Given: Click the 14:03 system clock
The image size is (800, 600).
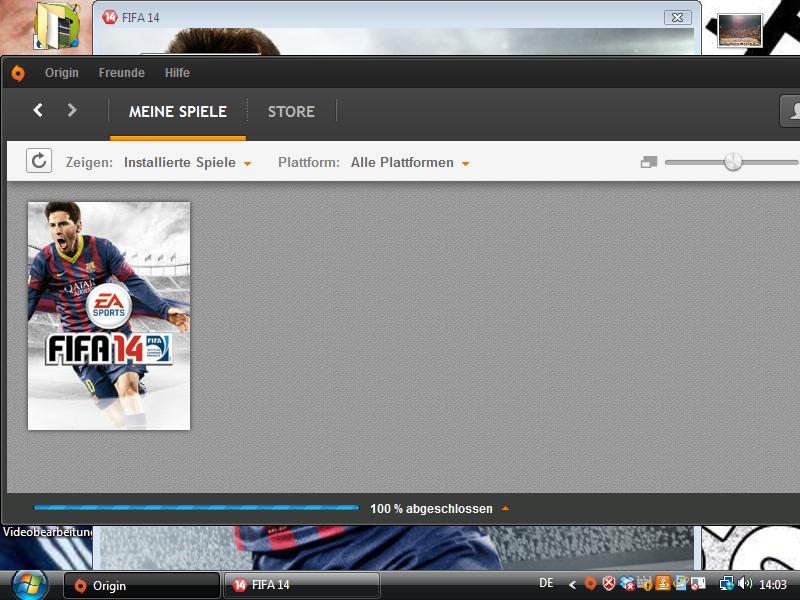Looking at the screenshot, I should click(773, 584).
